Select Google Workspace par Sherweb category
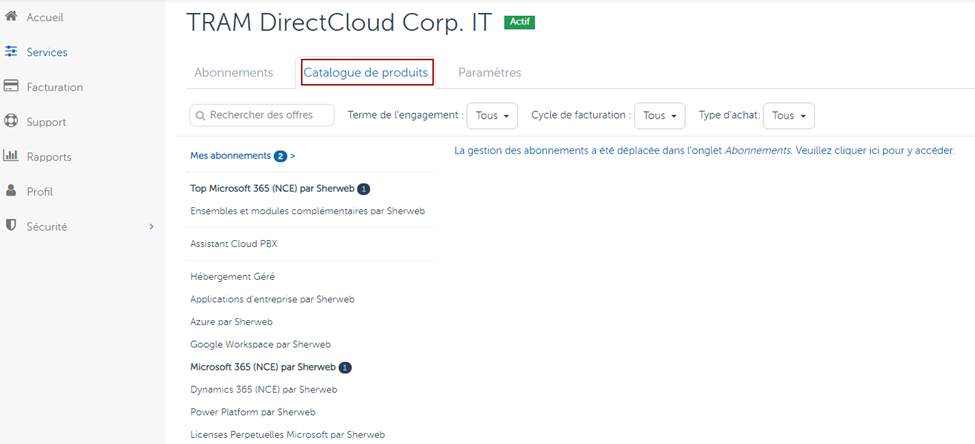 pos(261,344)
